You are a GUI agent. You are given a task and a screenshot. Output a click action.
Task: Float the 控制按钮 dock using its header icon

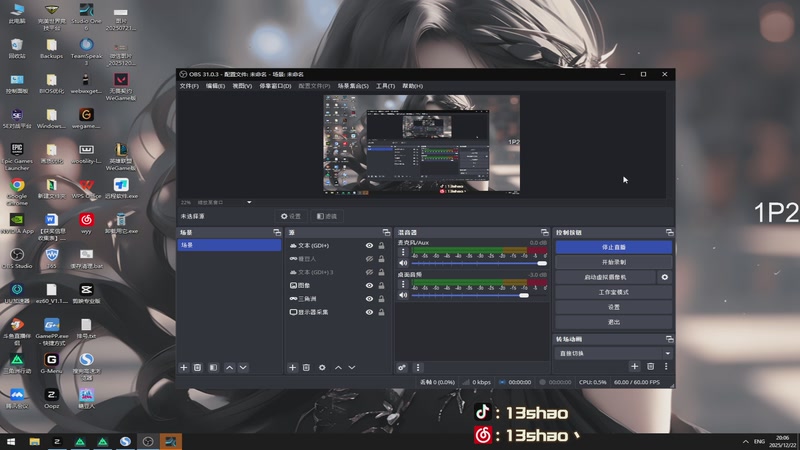pos(669,232)
